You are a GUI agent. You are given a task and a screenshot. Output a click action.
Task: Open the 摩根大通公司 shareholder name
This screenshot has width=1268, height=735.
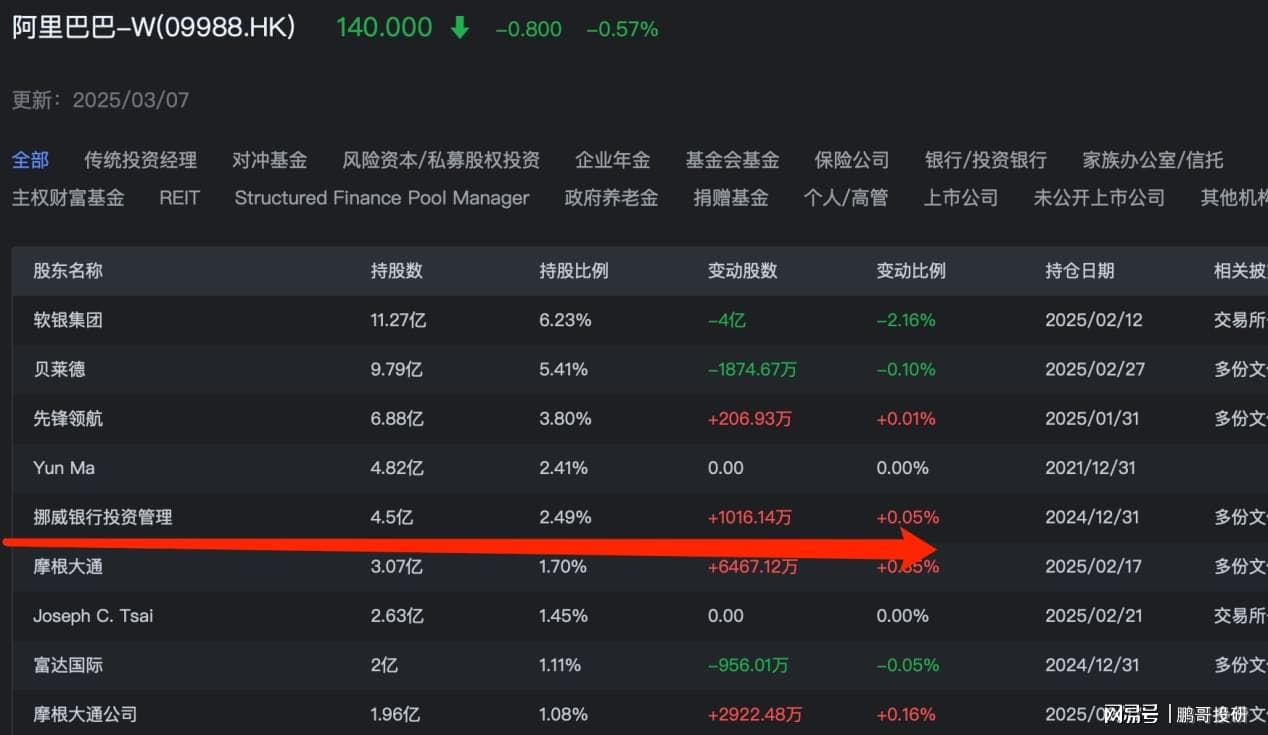tap(85, 714)
